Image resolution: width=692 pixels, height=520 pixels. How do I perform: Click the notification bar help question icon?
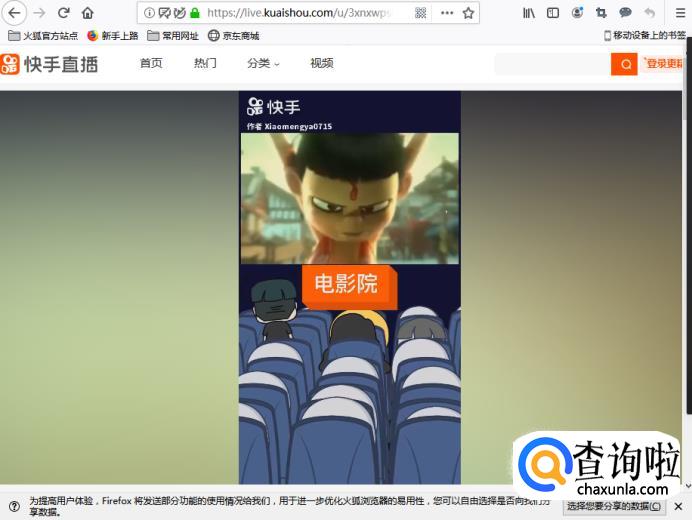[x=14, y=506]
